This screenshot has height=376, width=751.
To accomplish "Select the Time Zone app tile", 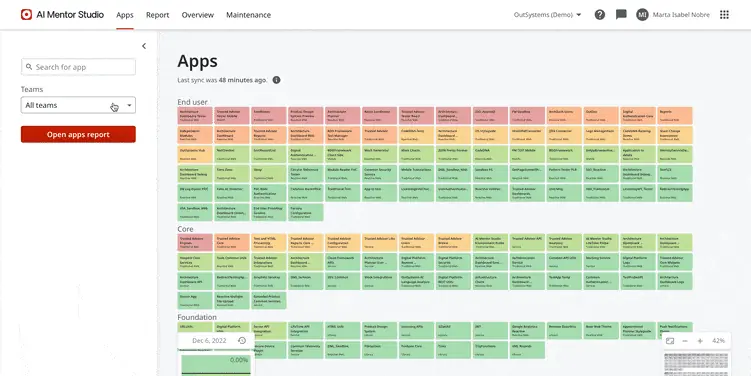I will (x=232, y=174).
